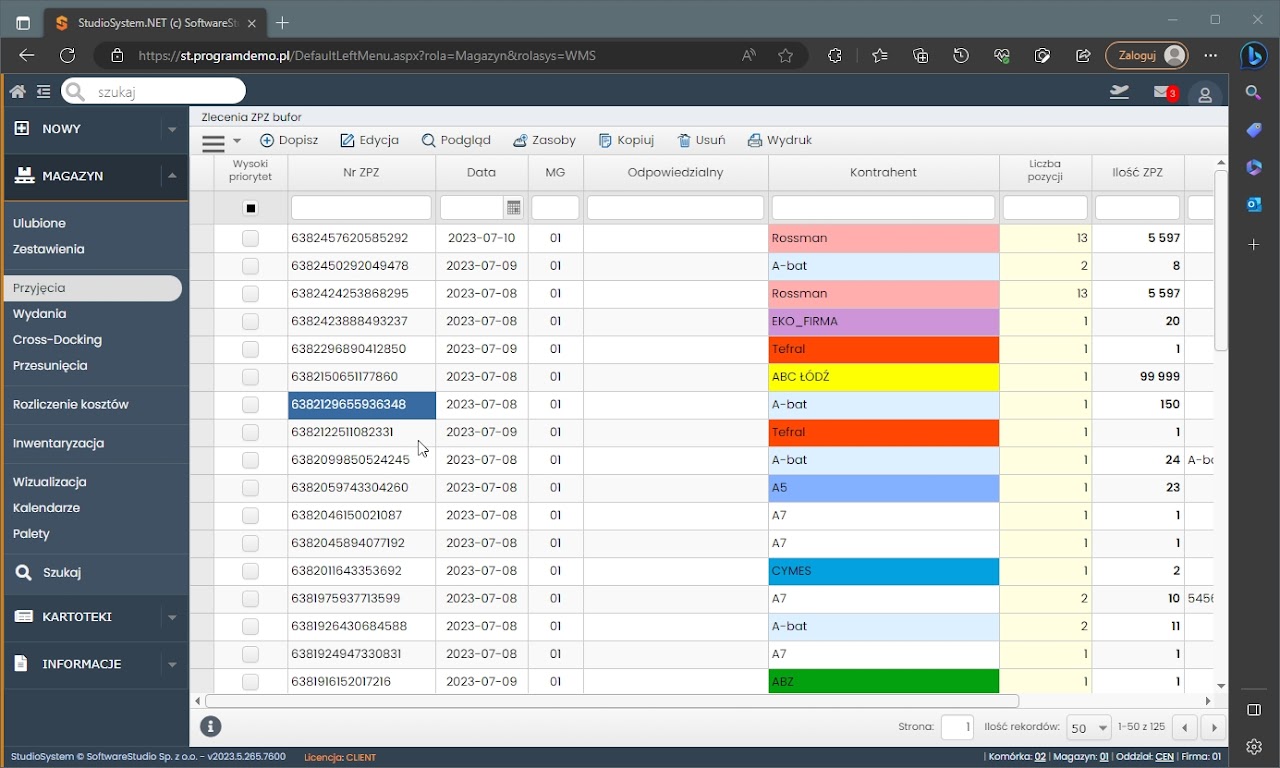Click the Zasoby toolbar button
This screenshot has width=1280, height=768.
[544, 141]
